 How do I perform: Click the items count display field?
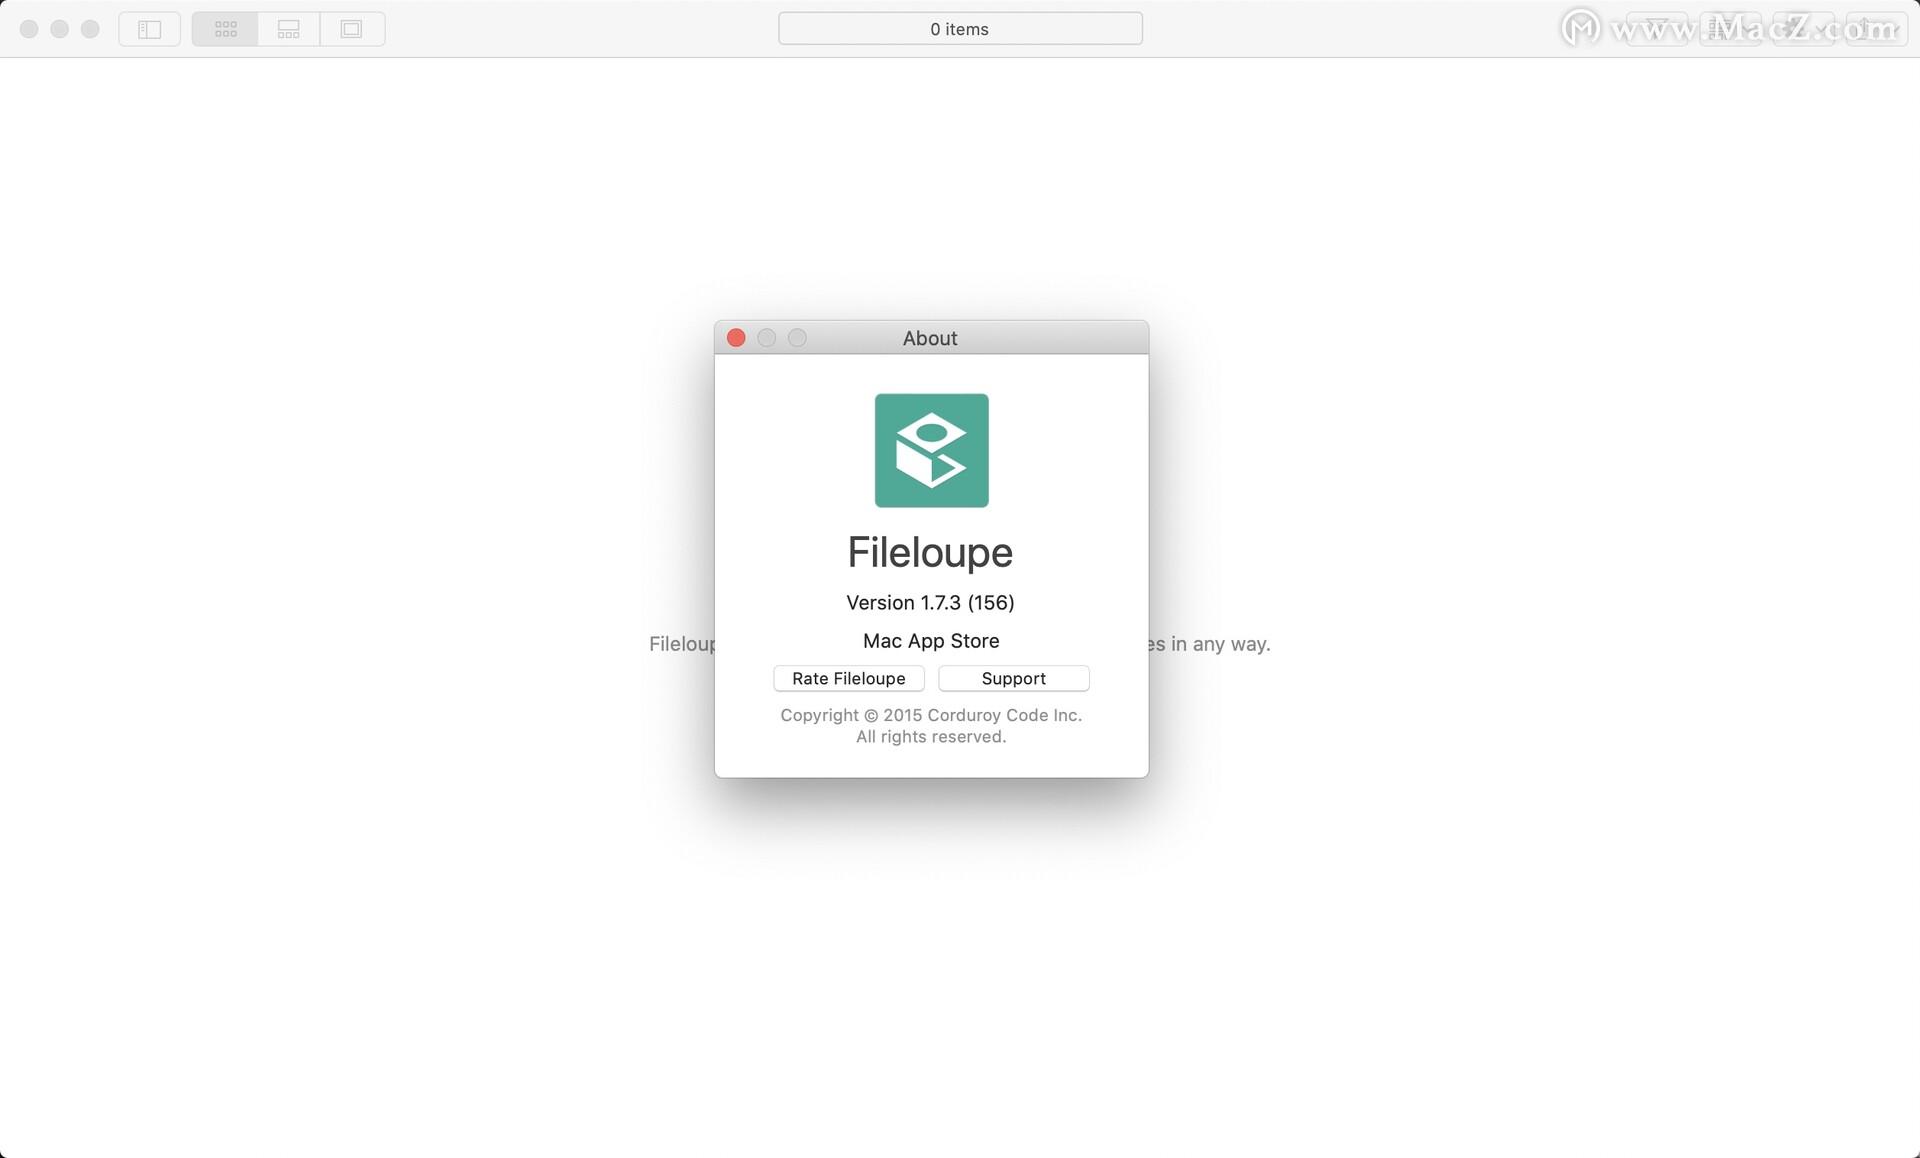(x=961, y=26)
